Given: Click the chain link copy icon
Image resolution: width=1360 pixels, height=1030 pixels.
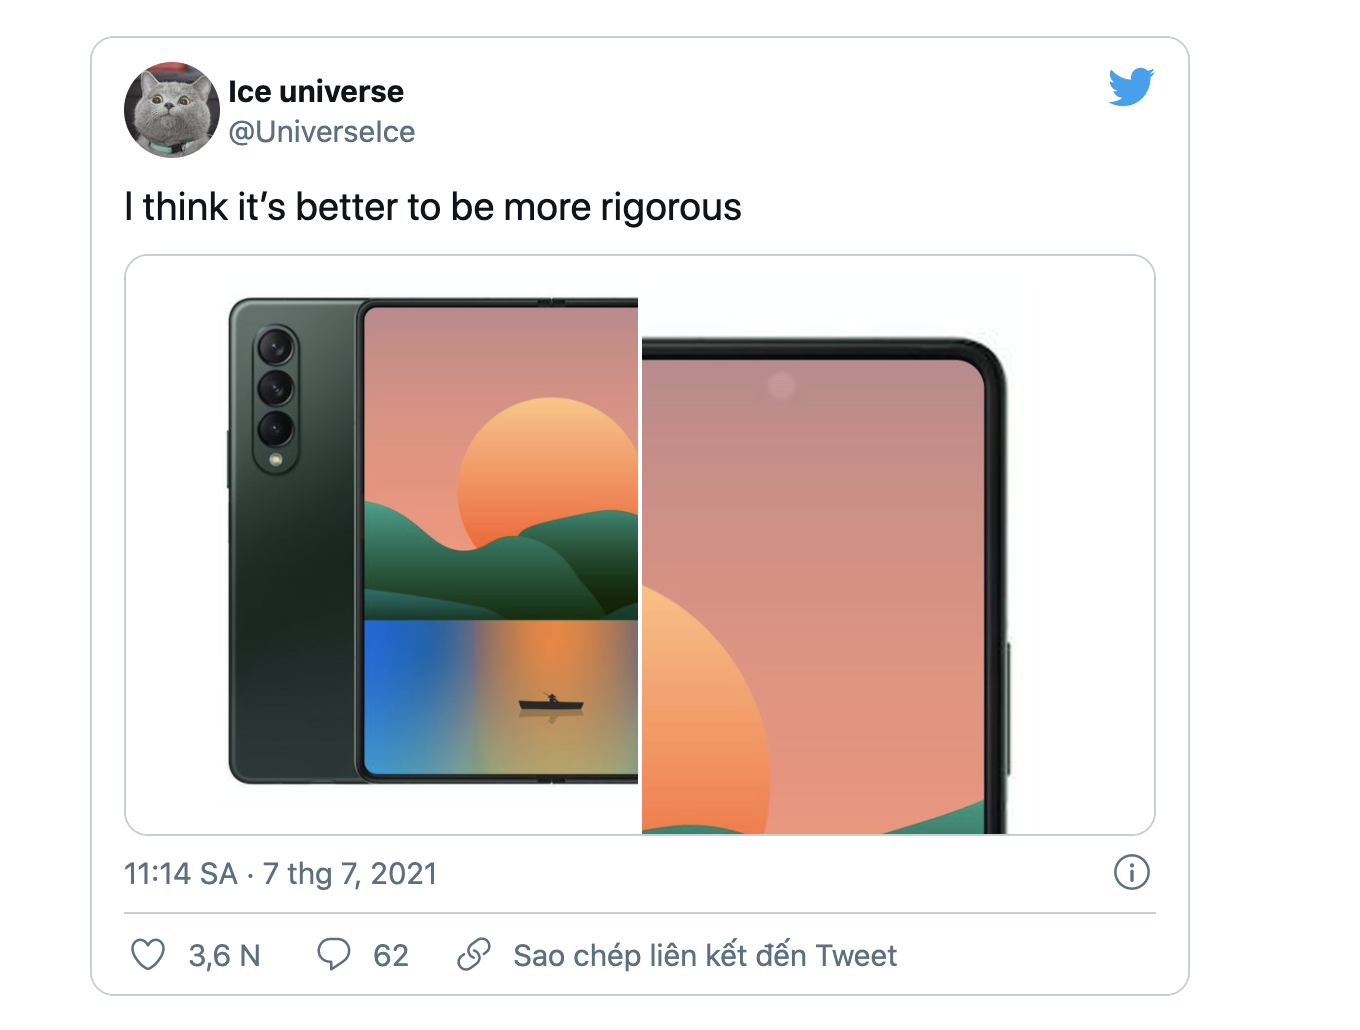Looking at the screenshot, I should [x=473, y=955].
